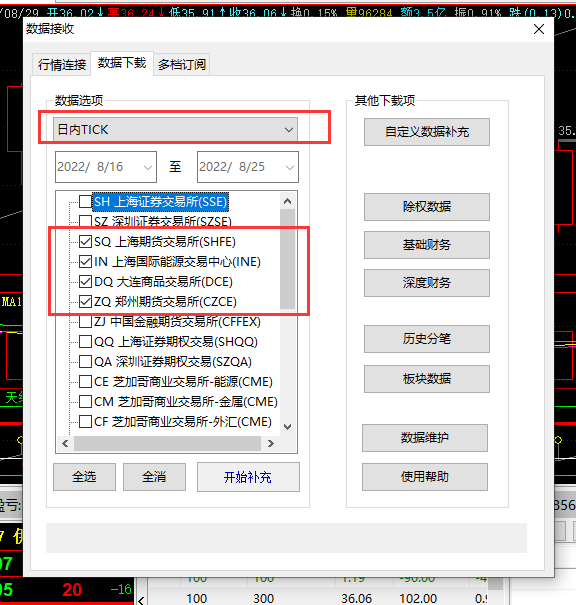Image resolution: width=576 pixels, height=605 pixels.
Task: Click the list's horizontal scroll-left arrow
Action: [65, 444]
